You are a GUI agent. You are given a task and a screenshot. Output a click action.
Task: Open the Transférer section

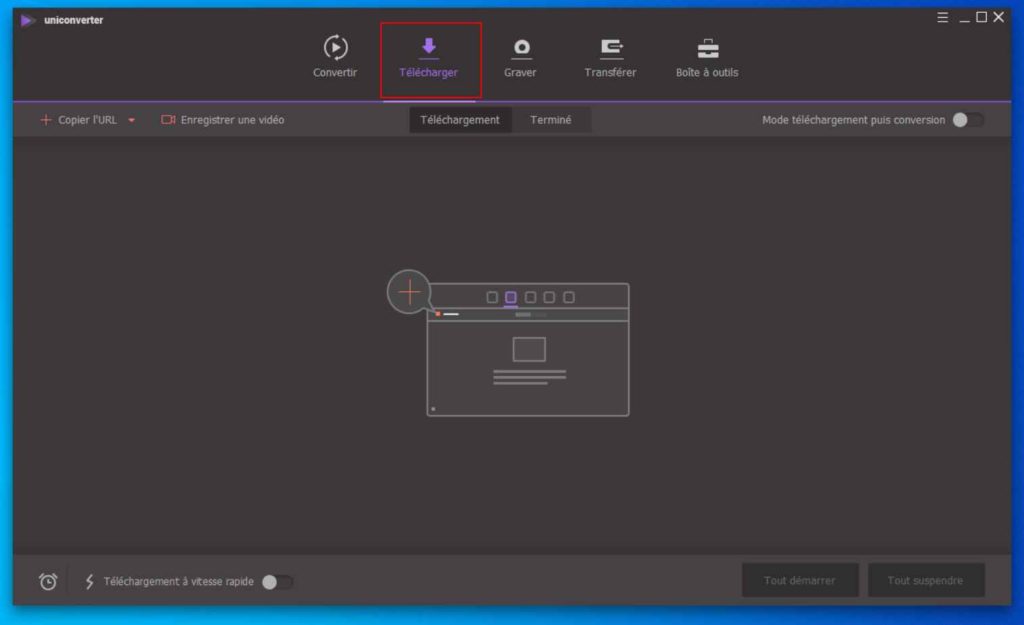610,57
